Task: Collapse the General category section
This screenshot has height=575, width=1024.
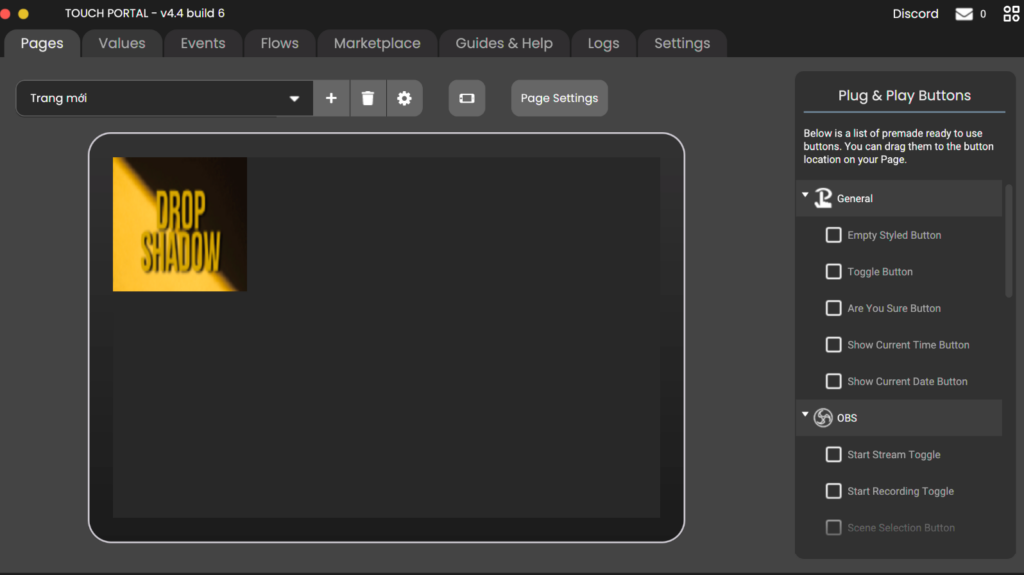Action: pos(805,196)
